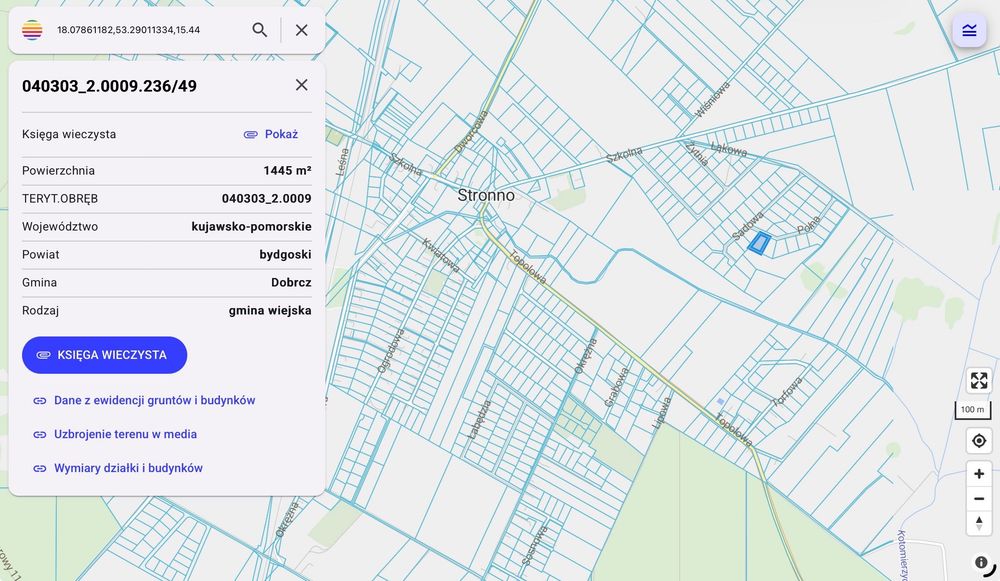The width and height of the screenshot is (1000, 581).
Task: Click the 100 m scale indicator
Action: (973, 409)
